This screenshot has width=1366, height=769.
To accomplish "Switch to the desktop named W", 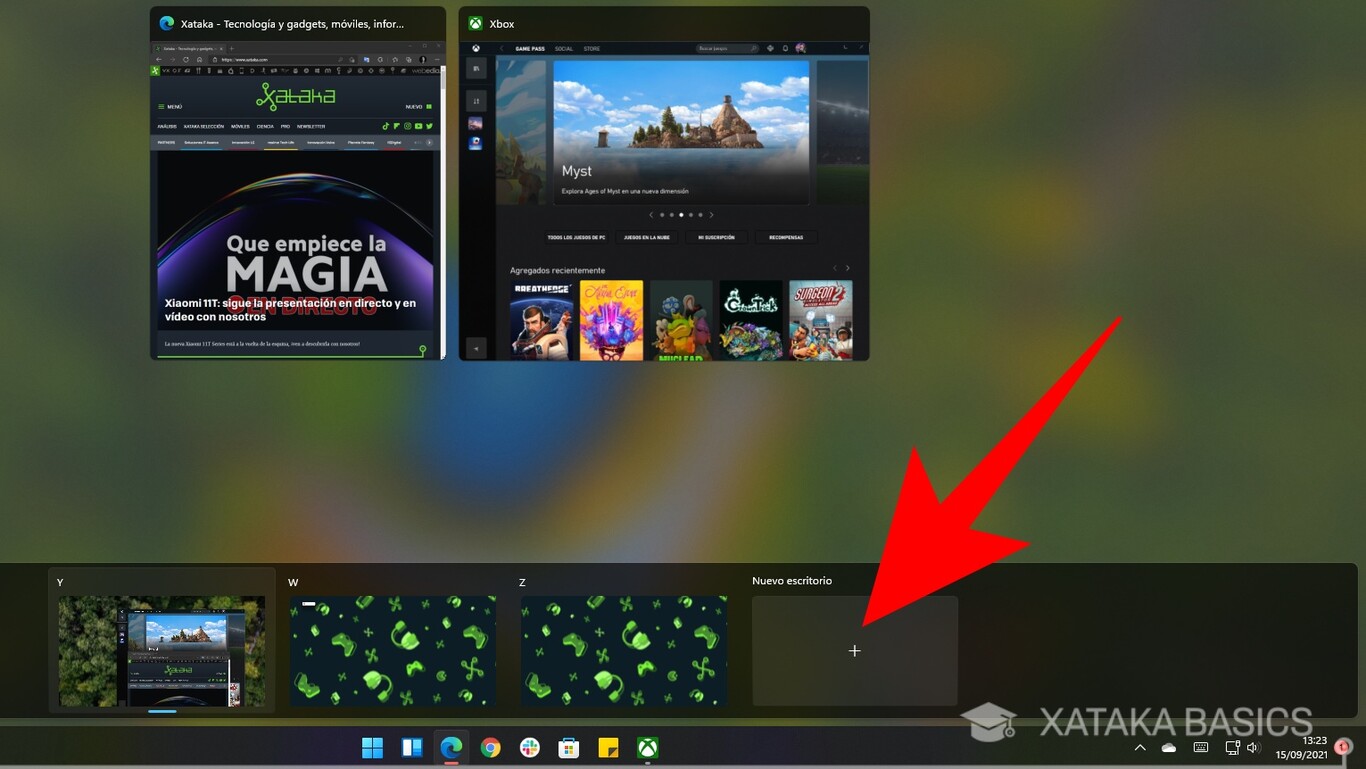I will tap(392, 650).
